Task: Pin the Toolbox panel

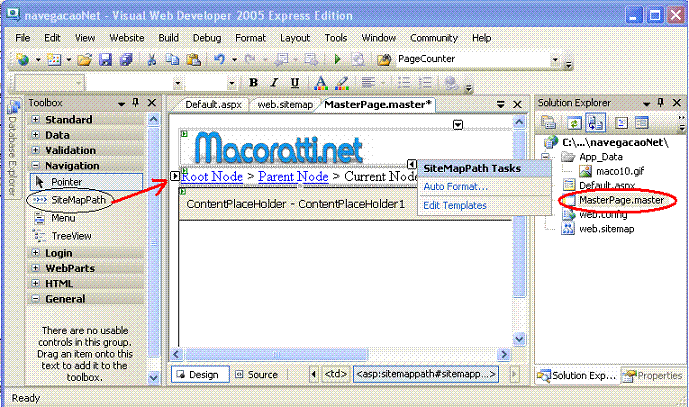Action: pyautogui.click(x=135, y=103)
